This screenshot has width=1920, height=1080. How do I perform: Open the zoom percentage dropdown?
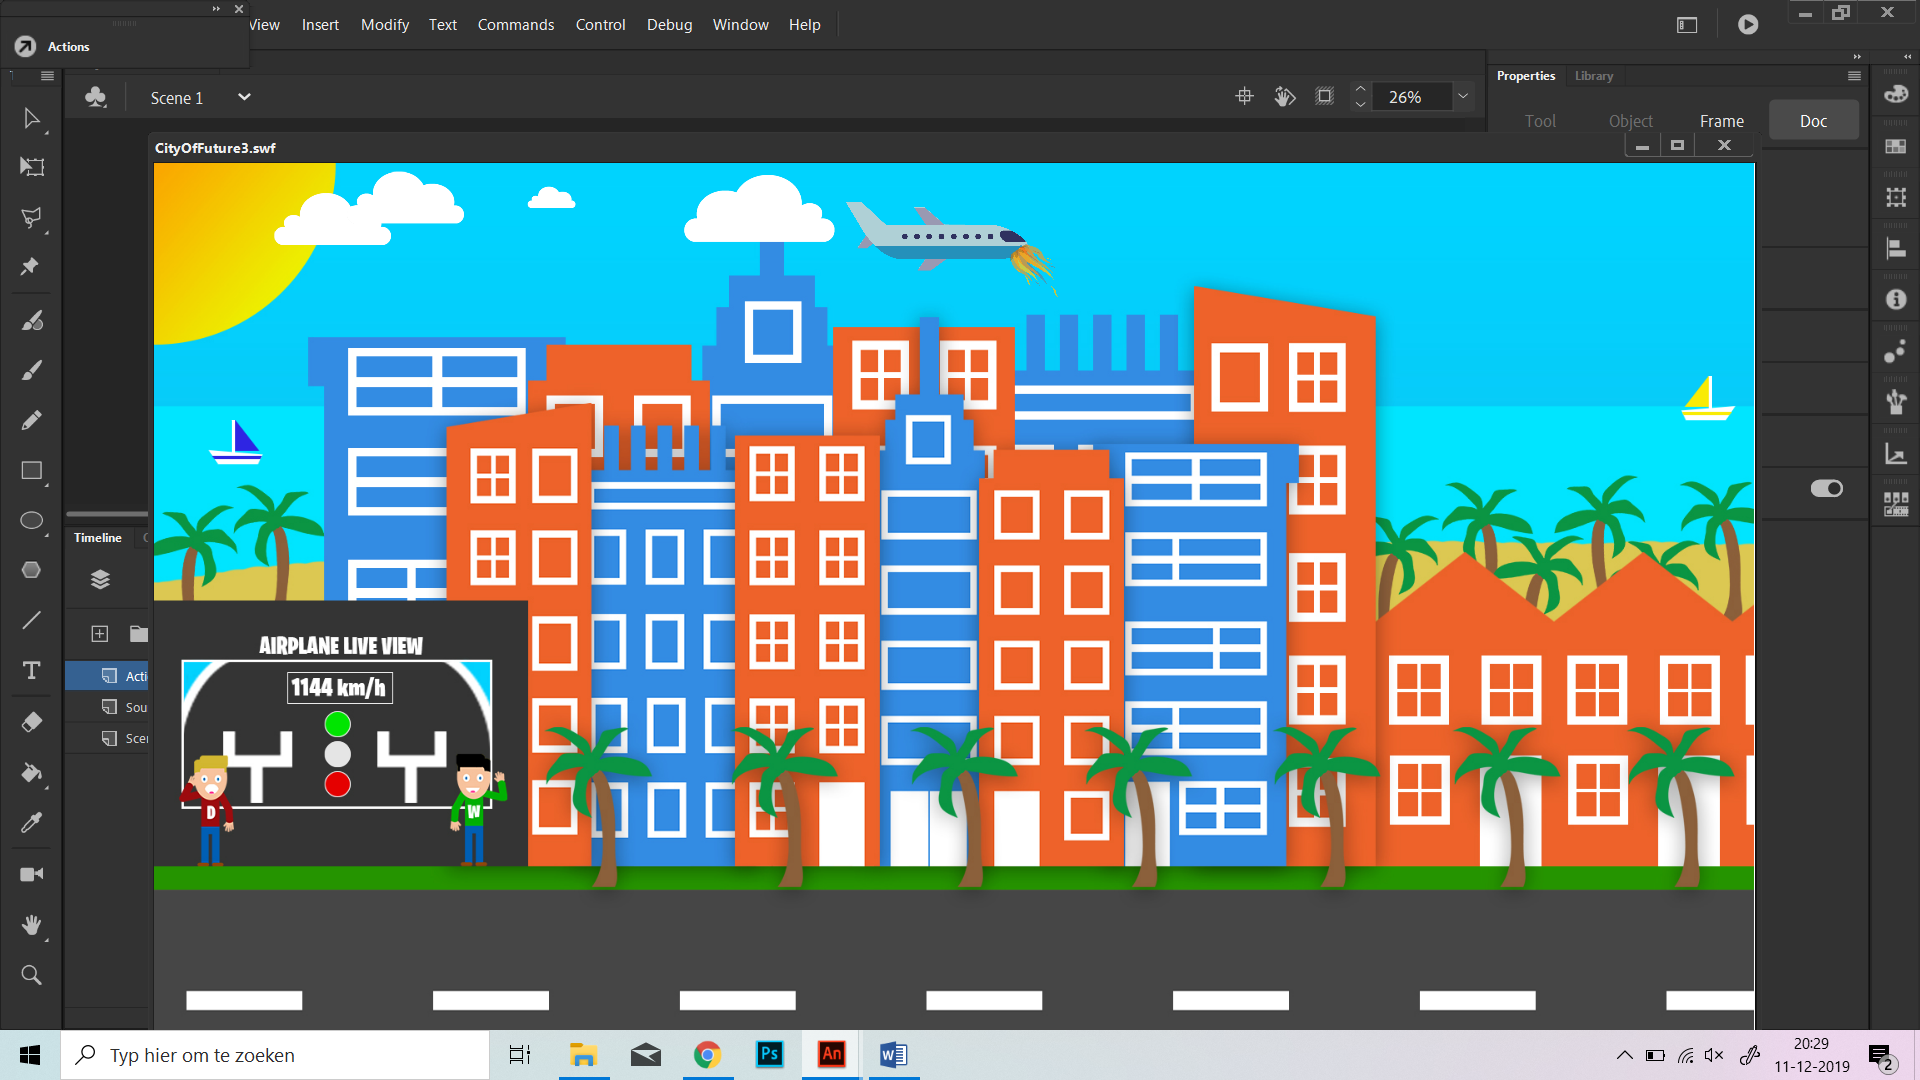point(1463,97)
